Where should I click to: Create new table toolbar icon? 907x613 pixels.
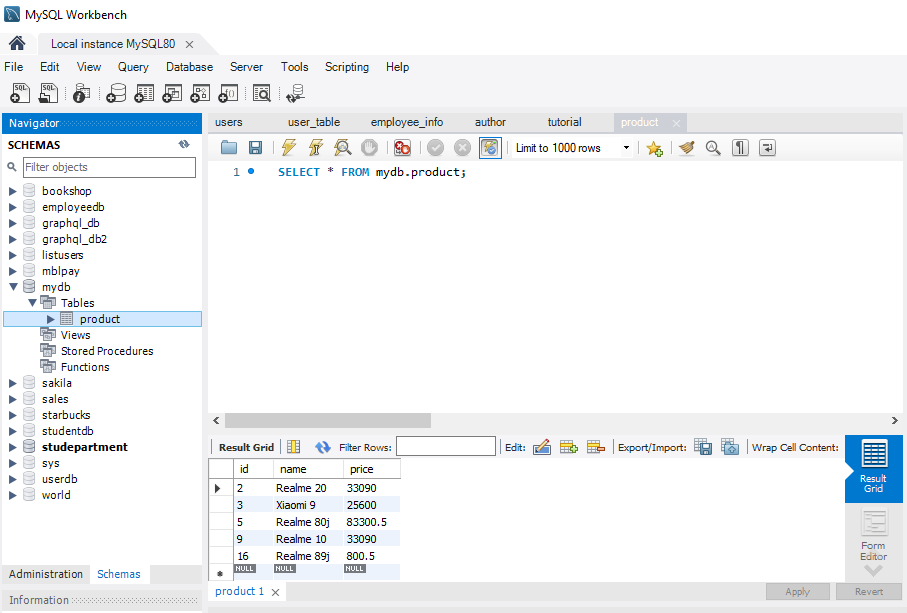pyautogui.click(x=144, y=93)
